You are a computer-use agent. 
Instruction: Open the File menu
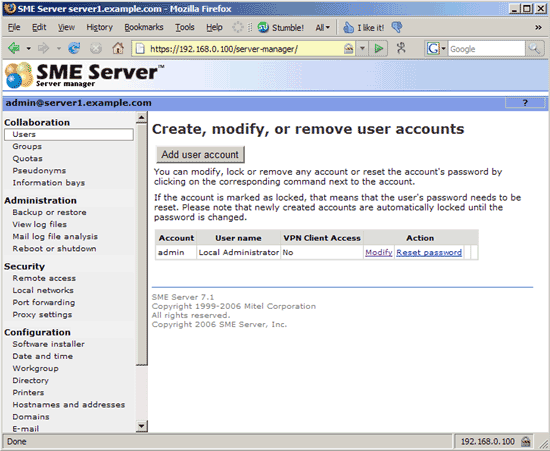[x=14, y=27]
